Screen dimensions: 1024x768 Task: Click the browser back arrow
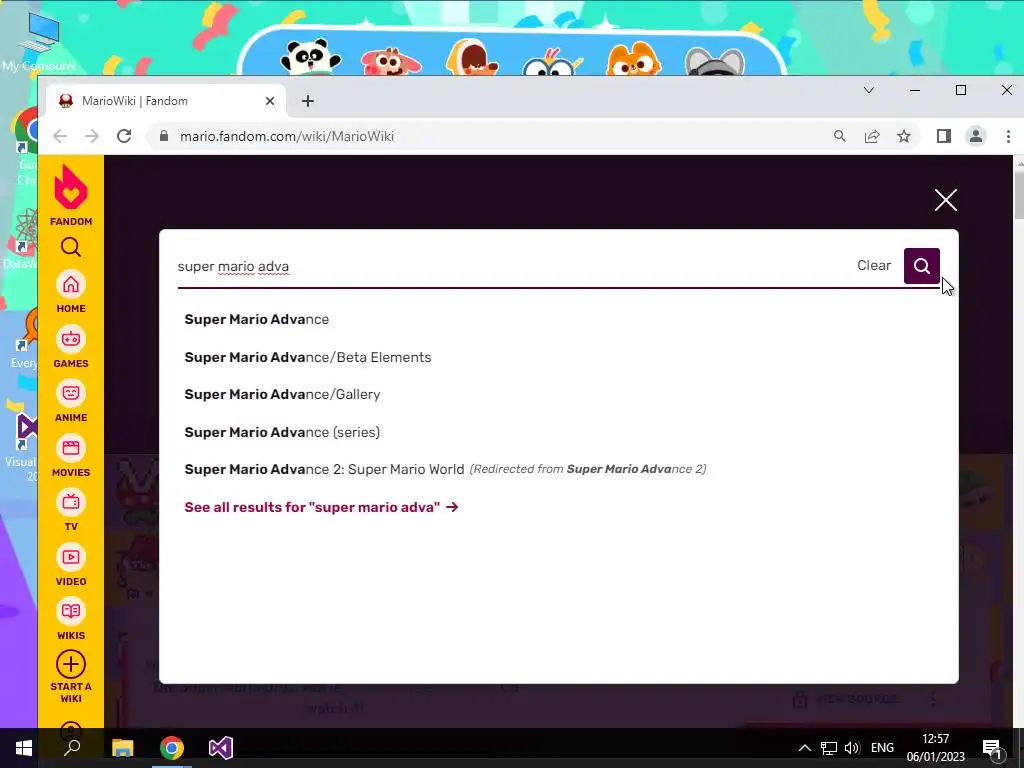(x=60, y=136)
